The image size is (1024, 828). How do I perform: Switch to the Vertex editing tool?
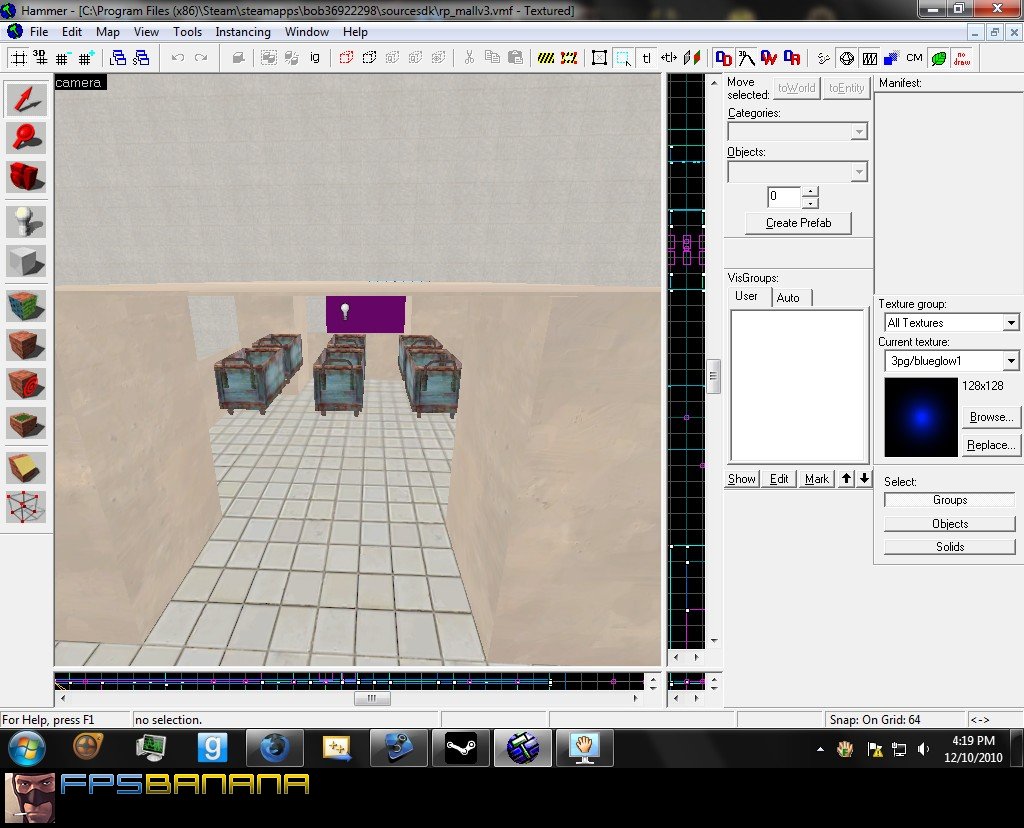(26, 507)
